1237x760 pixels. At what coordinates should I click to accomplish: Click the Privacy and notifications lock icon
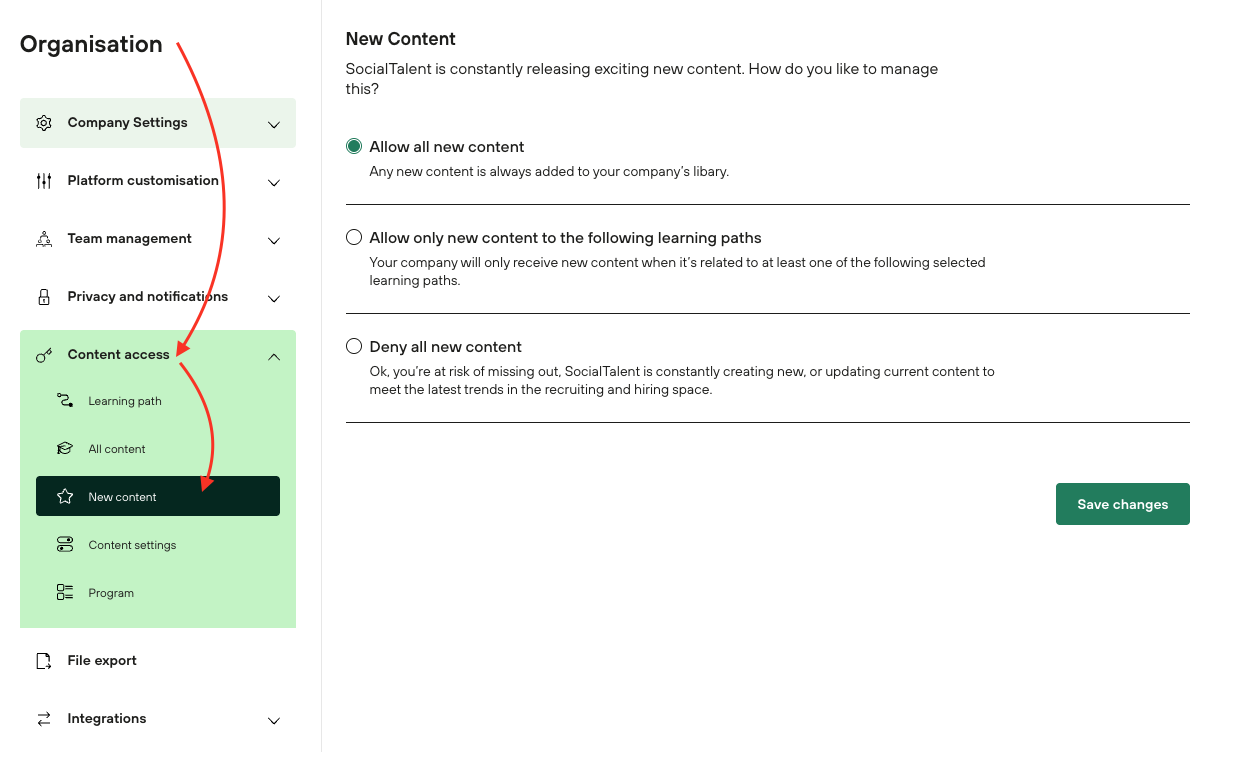[44, 297]
